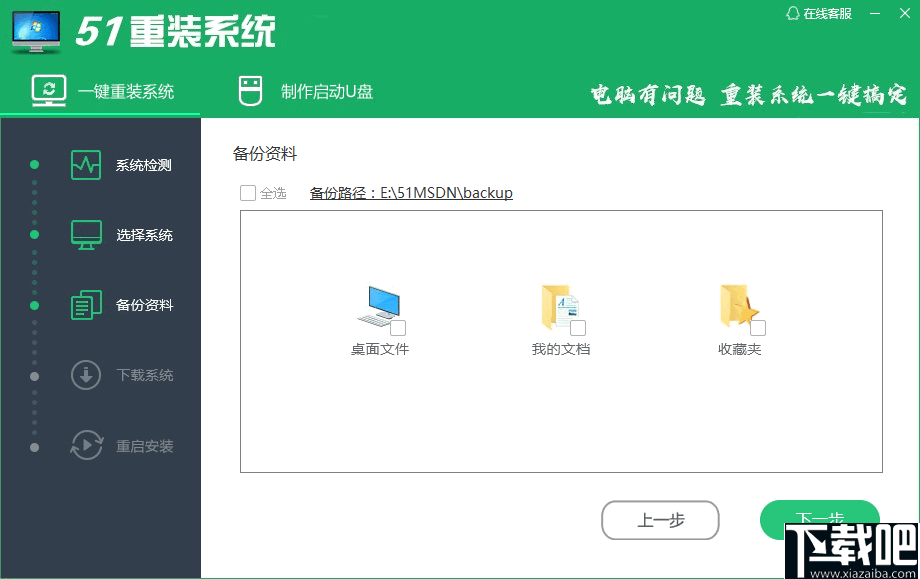The image size is (920, 579).
Task: Click progress dot beside 选择系统
Action: [x=35, y=235]
